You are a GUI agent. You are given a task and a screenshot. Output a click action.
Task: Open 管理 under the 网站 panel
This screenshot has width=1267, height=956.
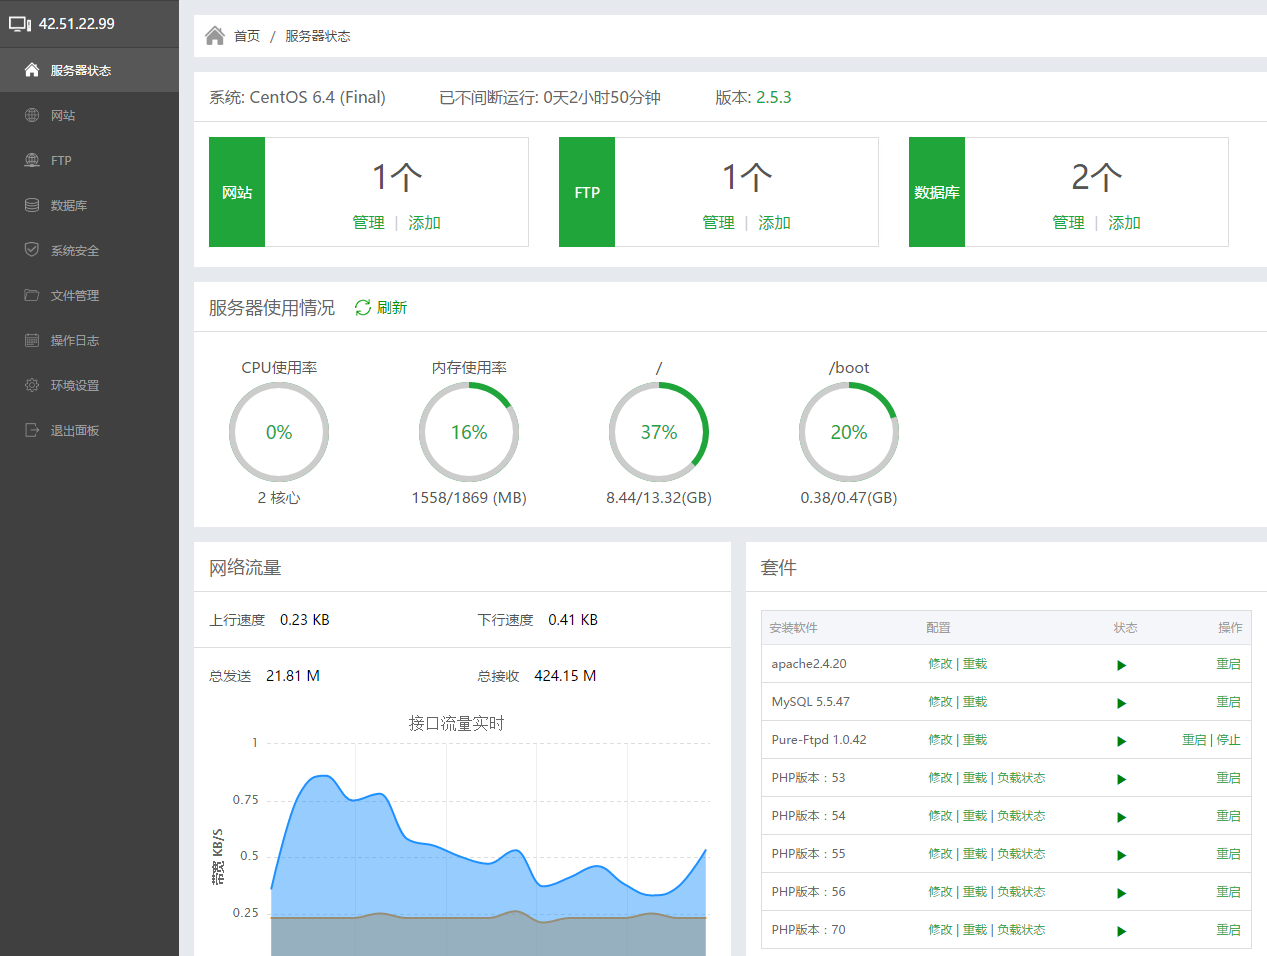(369, 222)
